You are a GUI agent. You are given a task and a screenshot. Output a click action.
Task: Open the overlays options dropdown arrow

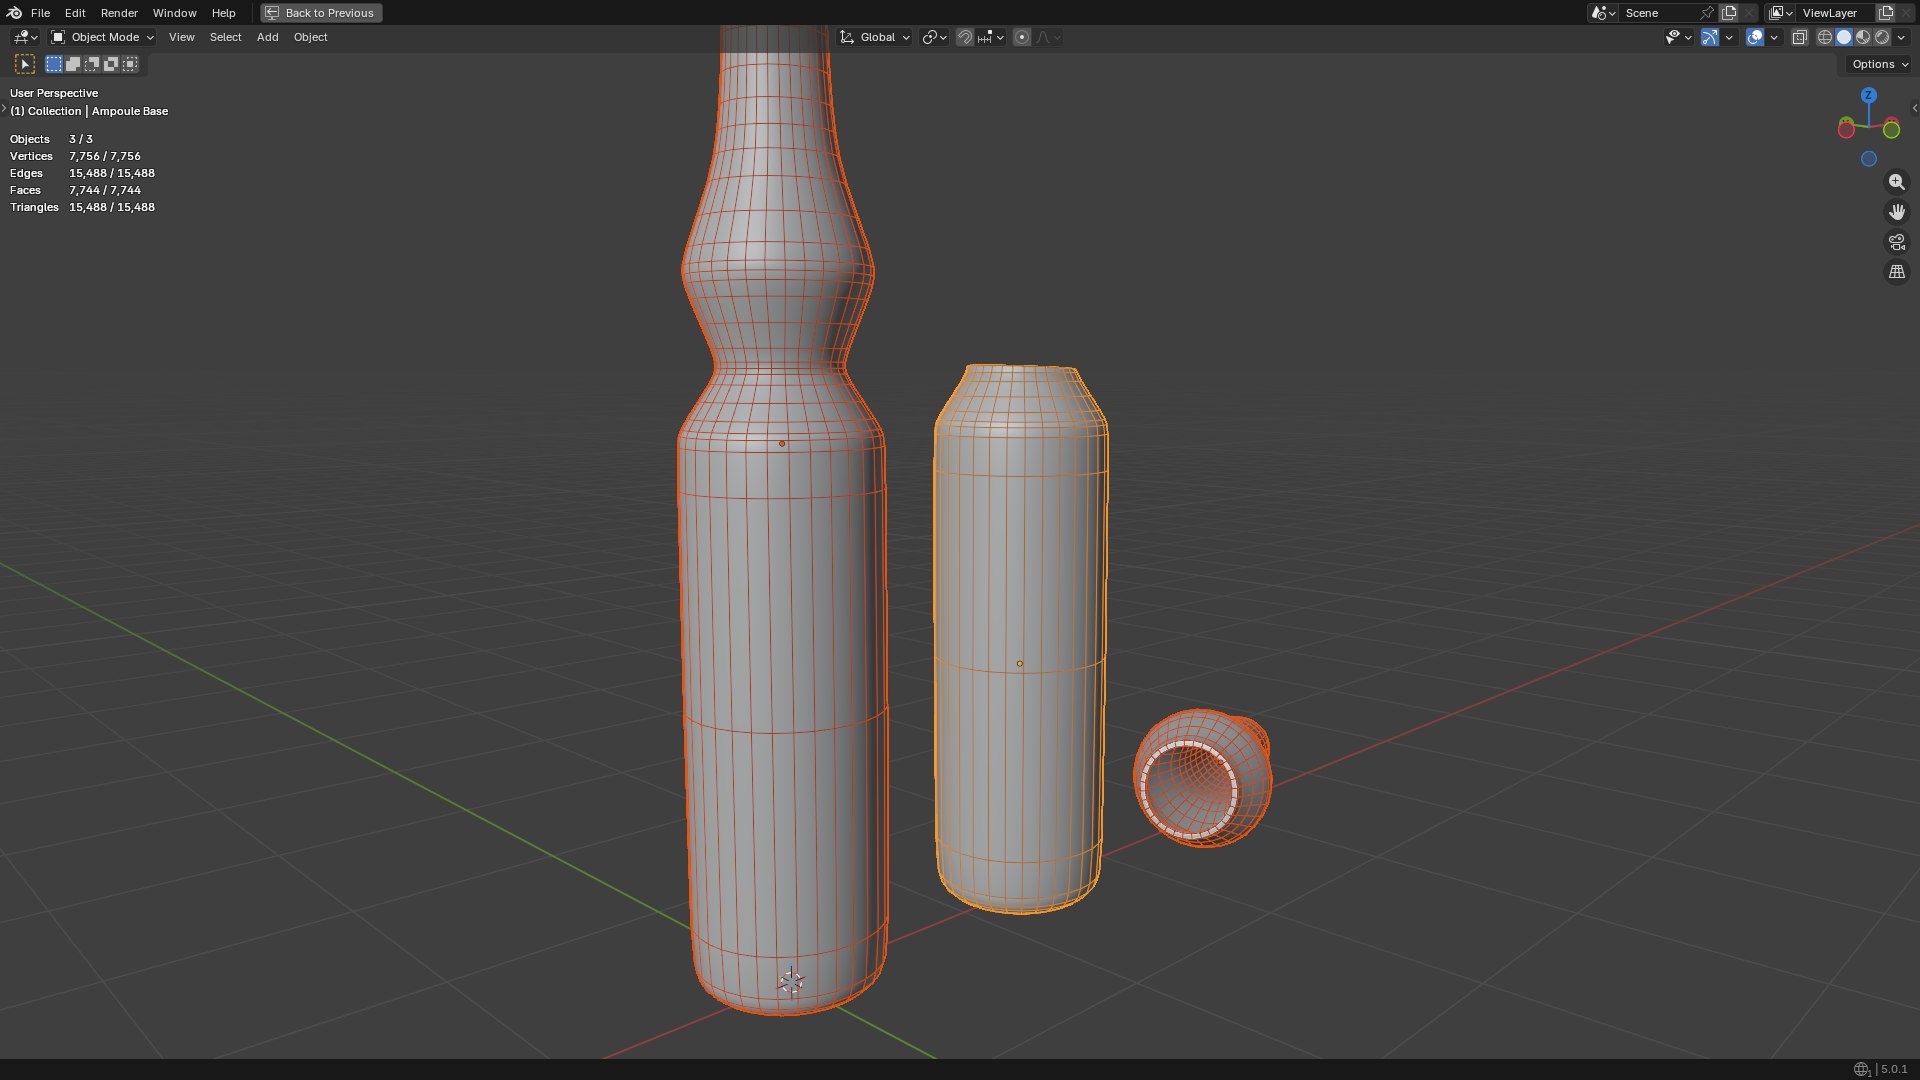coord(1774,37)
